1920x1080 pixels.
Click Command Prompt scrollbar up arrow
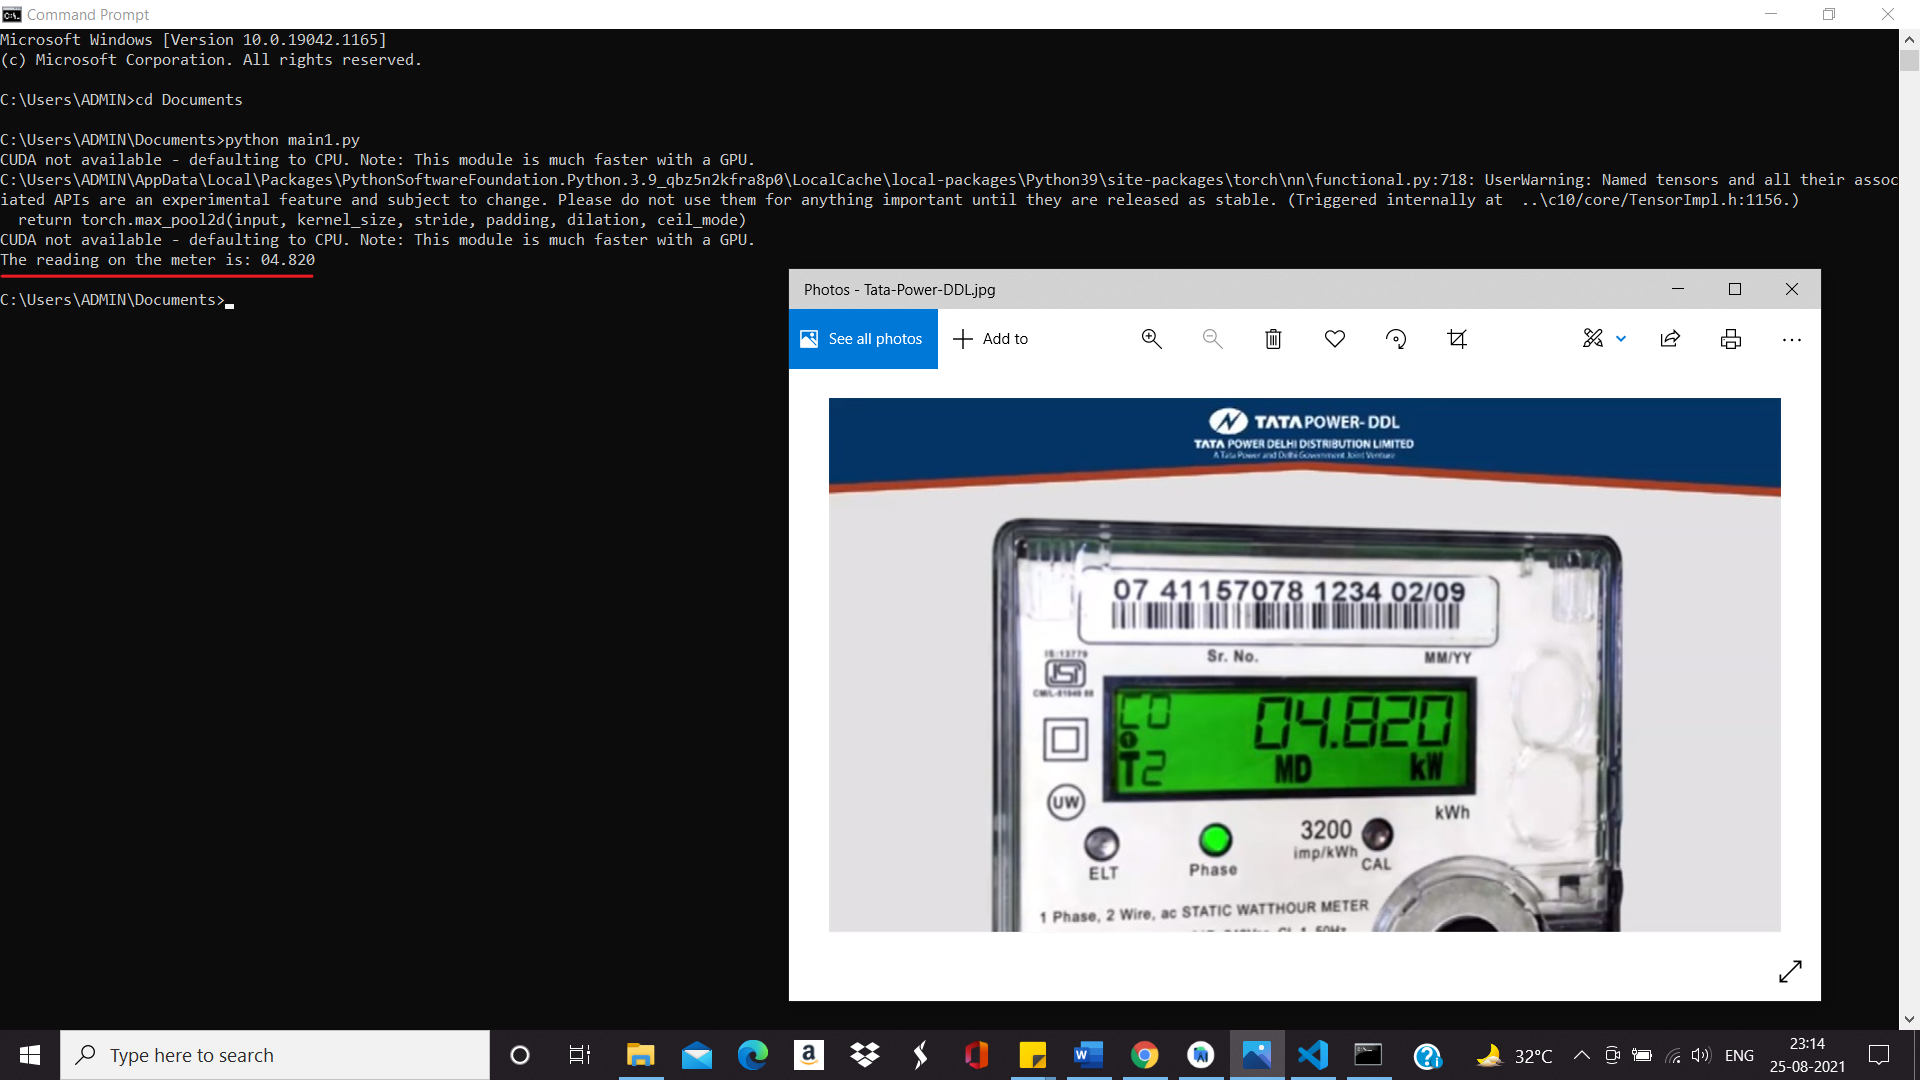tap(1909, 40)
